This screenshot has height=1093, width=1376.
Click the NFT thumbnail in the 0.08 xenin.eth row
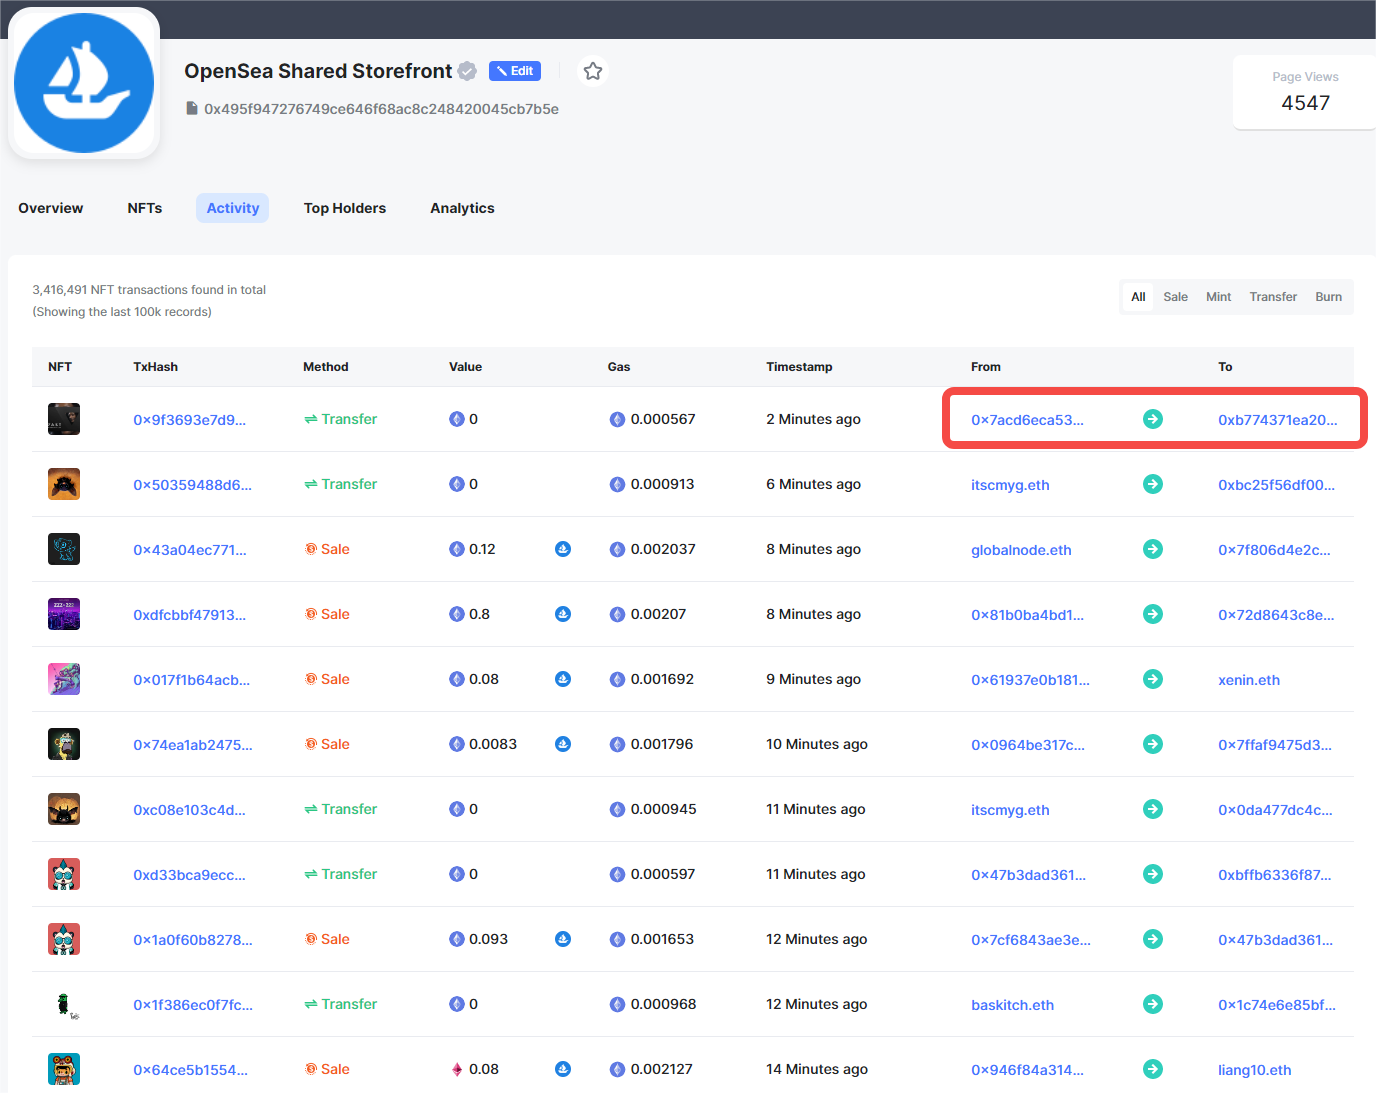[x=64, y=679]
